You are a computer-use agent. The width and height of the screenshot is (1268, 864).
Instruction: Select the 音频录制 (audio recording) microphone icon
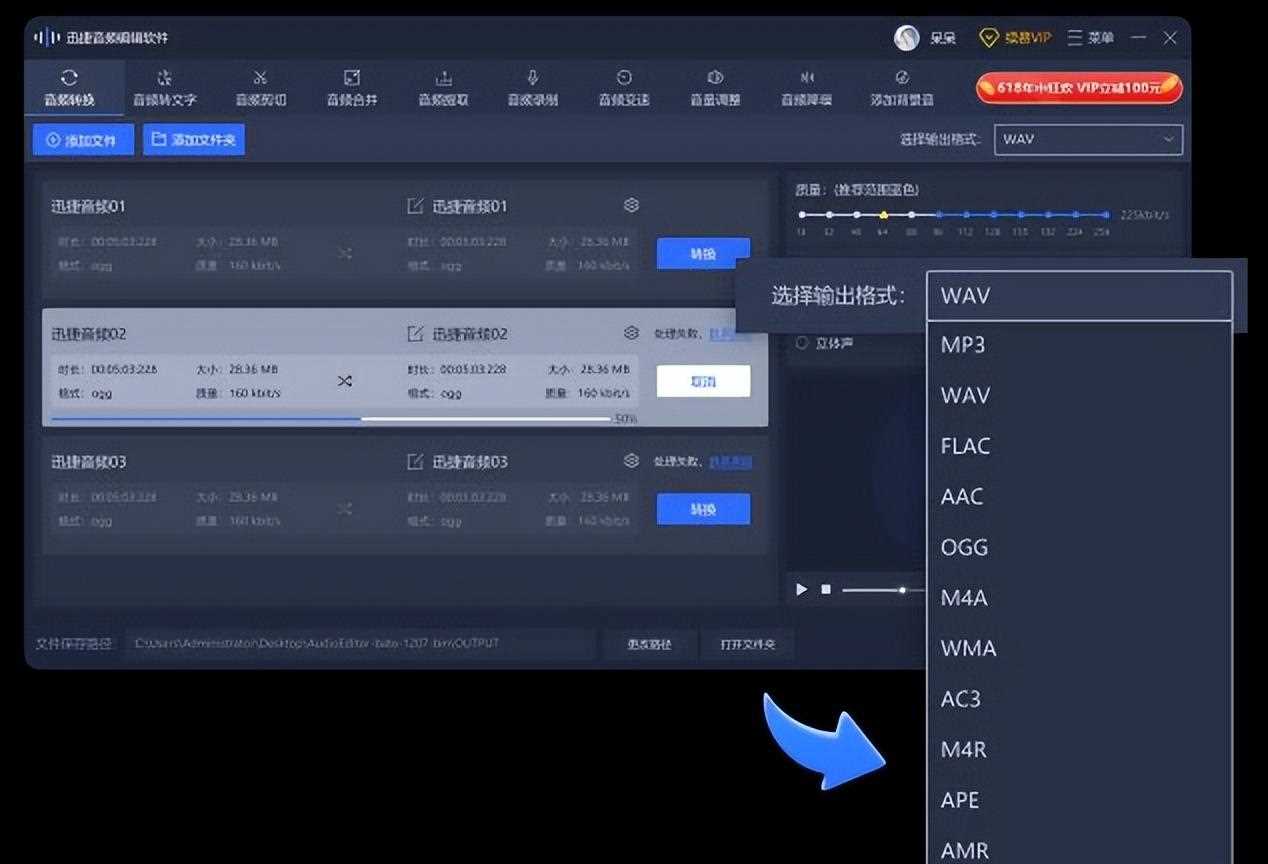point(533,78)
